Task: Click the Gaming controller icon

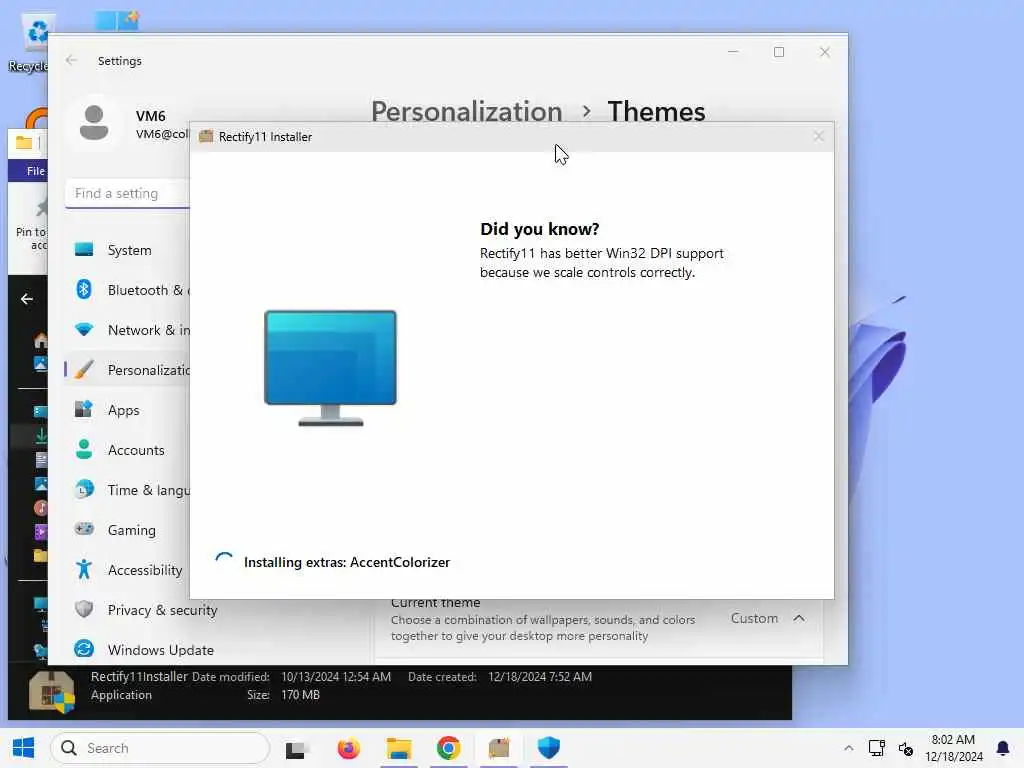Action: tap(84, 528)
